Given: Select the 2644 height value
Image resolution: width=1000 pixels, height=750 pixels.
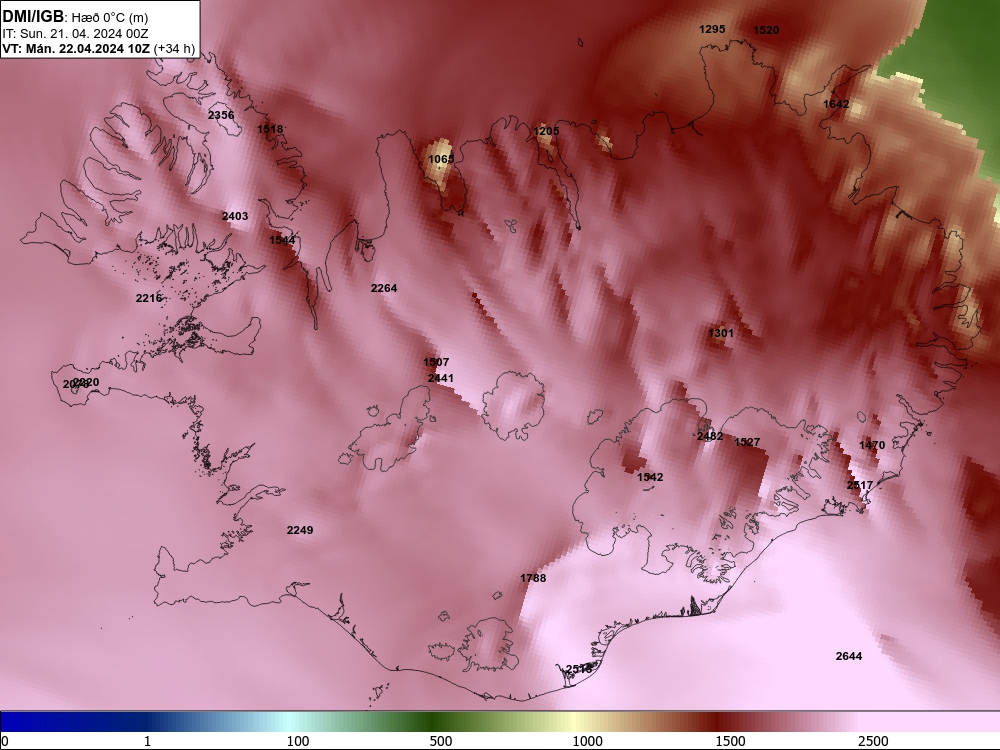Looking at the screenshot, I should 849,656.
